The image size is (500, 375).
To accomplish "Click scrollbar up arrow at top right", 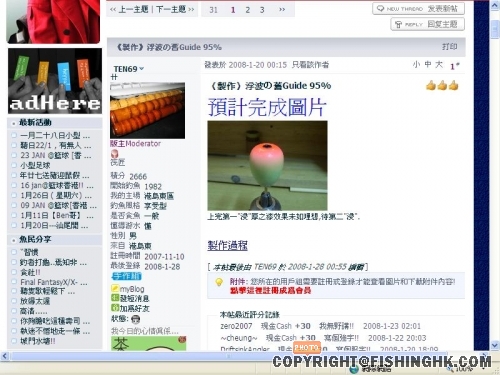I will tap(495, 6).
